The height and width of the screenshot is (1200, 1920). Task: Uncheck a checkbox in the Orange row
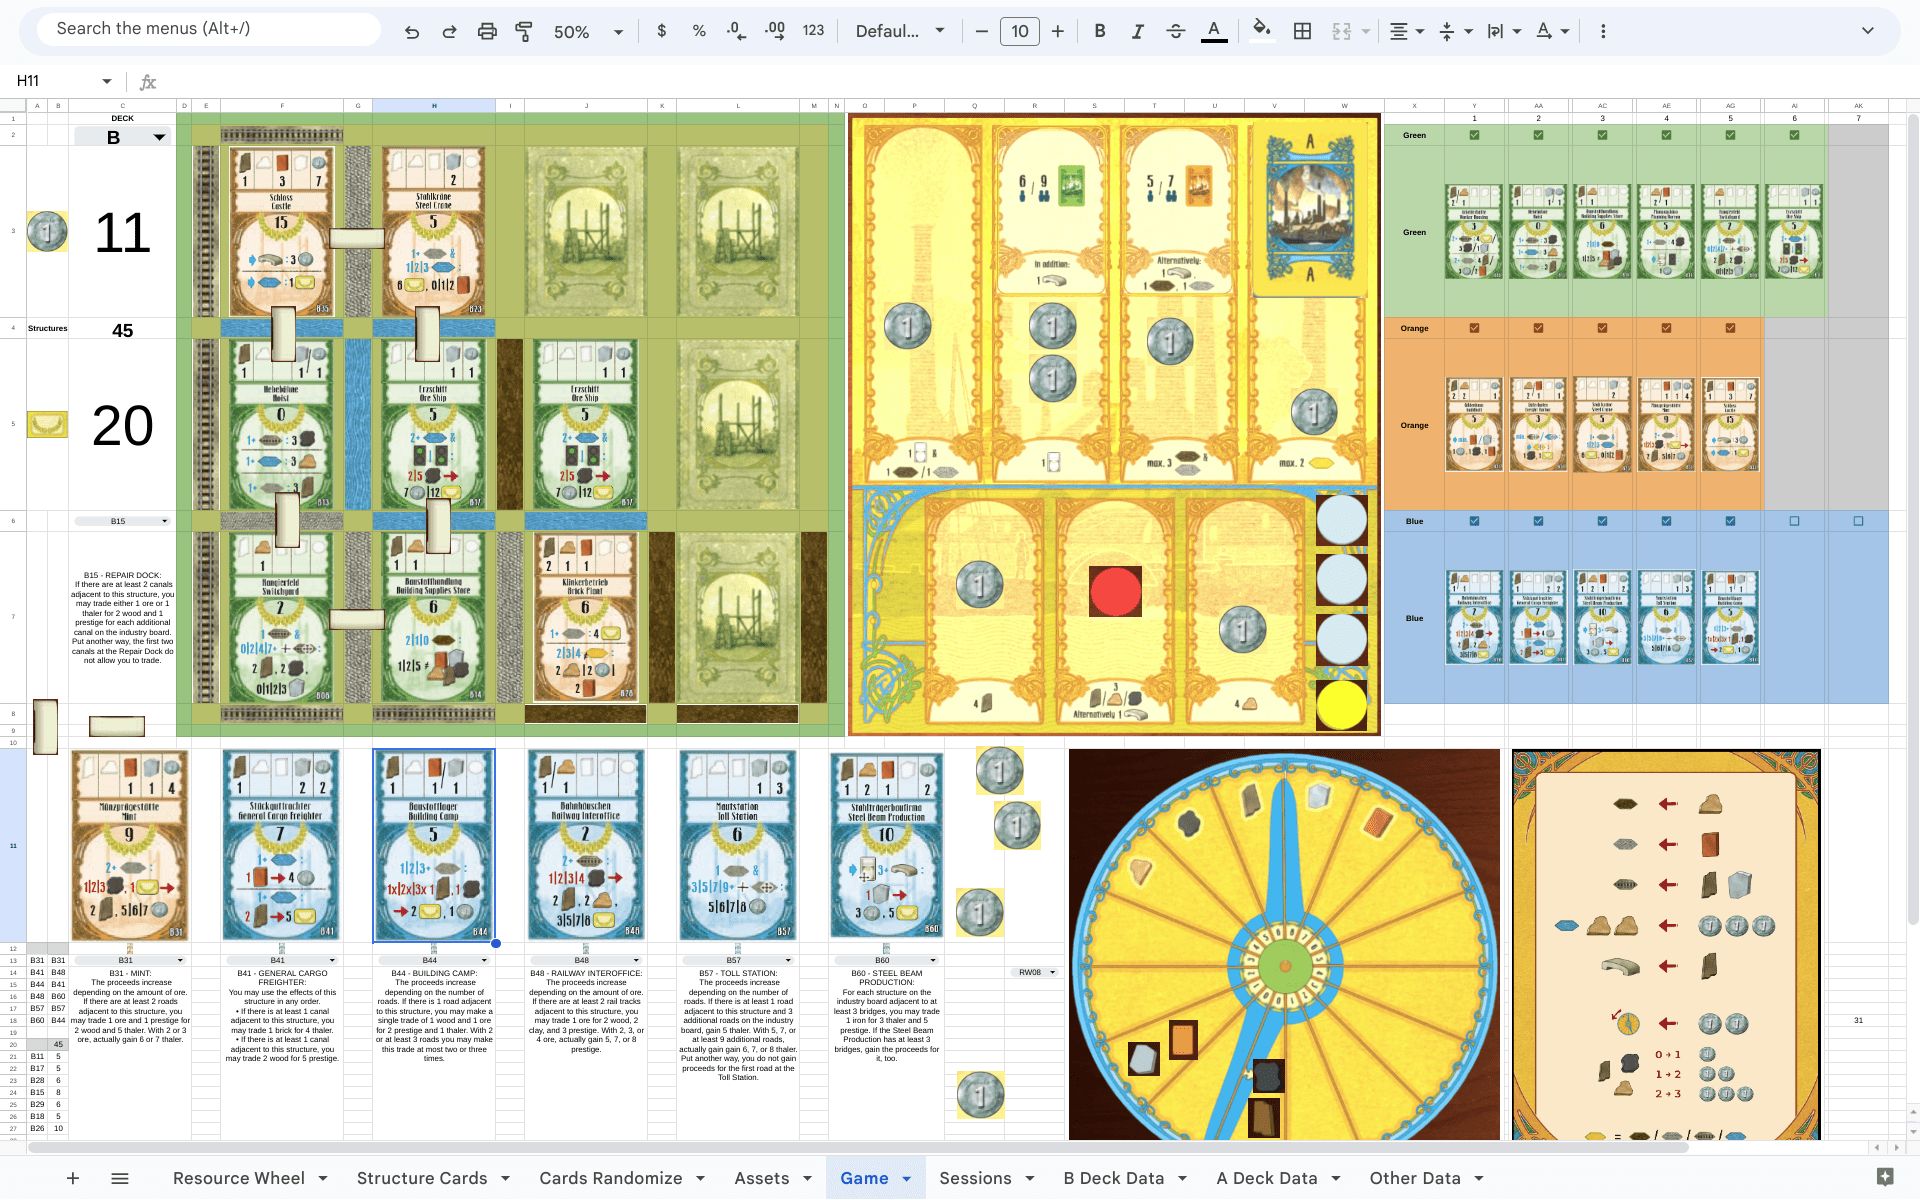click(1474, 327)
